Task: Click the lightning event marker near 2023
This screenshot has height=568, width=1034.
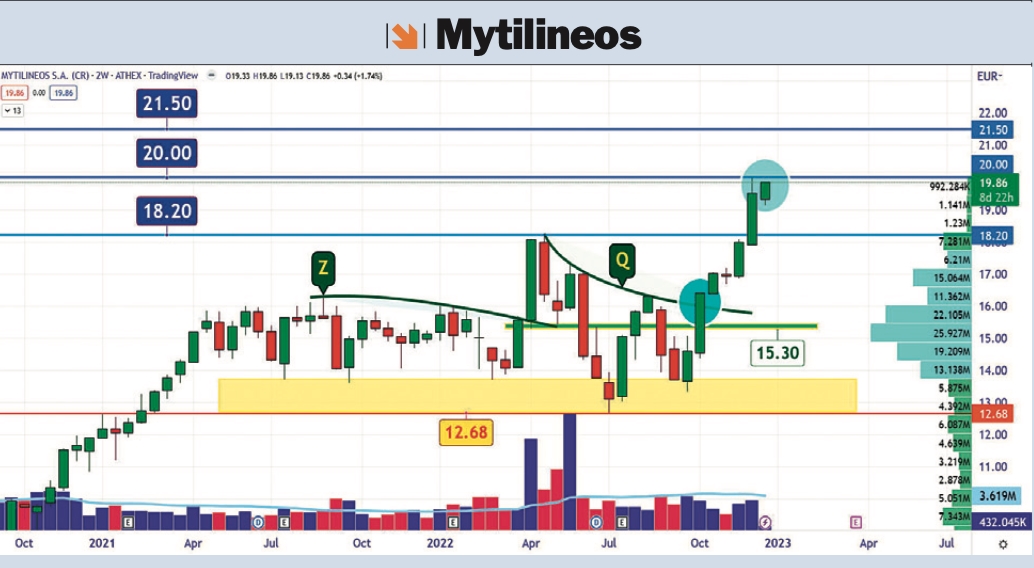Action: click(x=765, y=522)
